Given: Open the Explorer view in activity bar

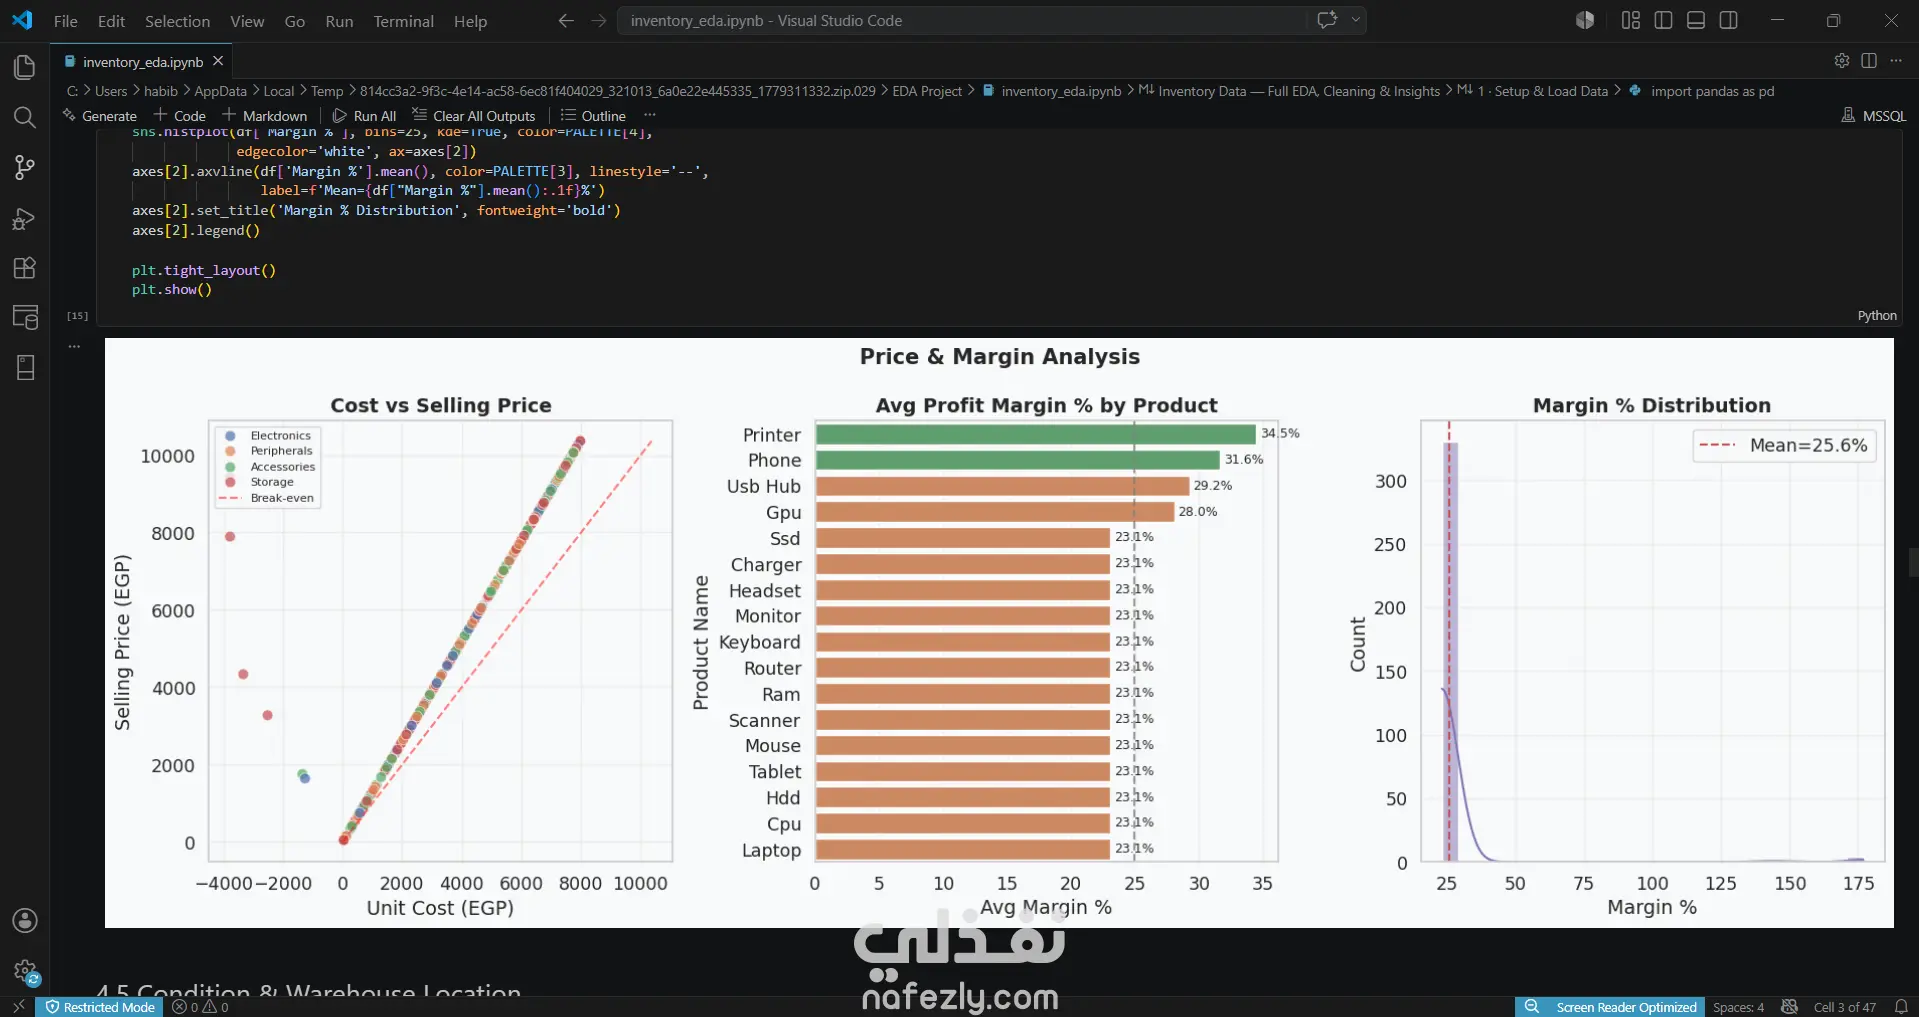Looking at the screenshot, I should (x=25, y=67).
